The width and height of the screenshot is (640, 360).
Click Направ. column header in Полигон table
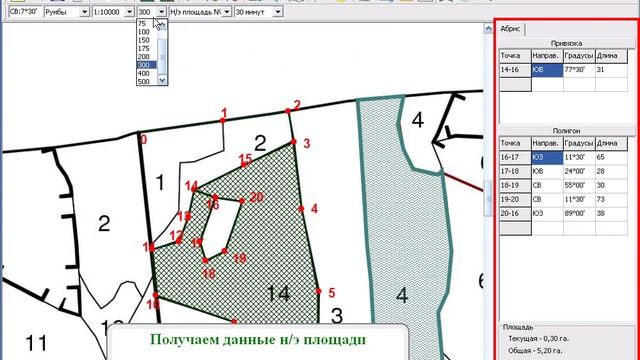547,143
